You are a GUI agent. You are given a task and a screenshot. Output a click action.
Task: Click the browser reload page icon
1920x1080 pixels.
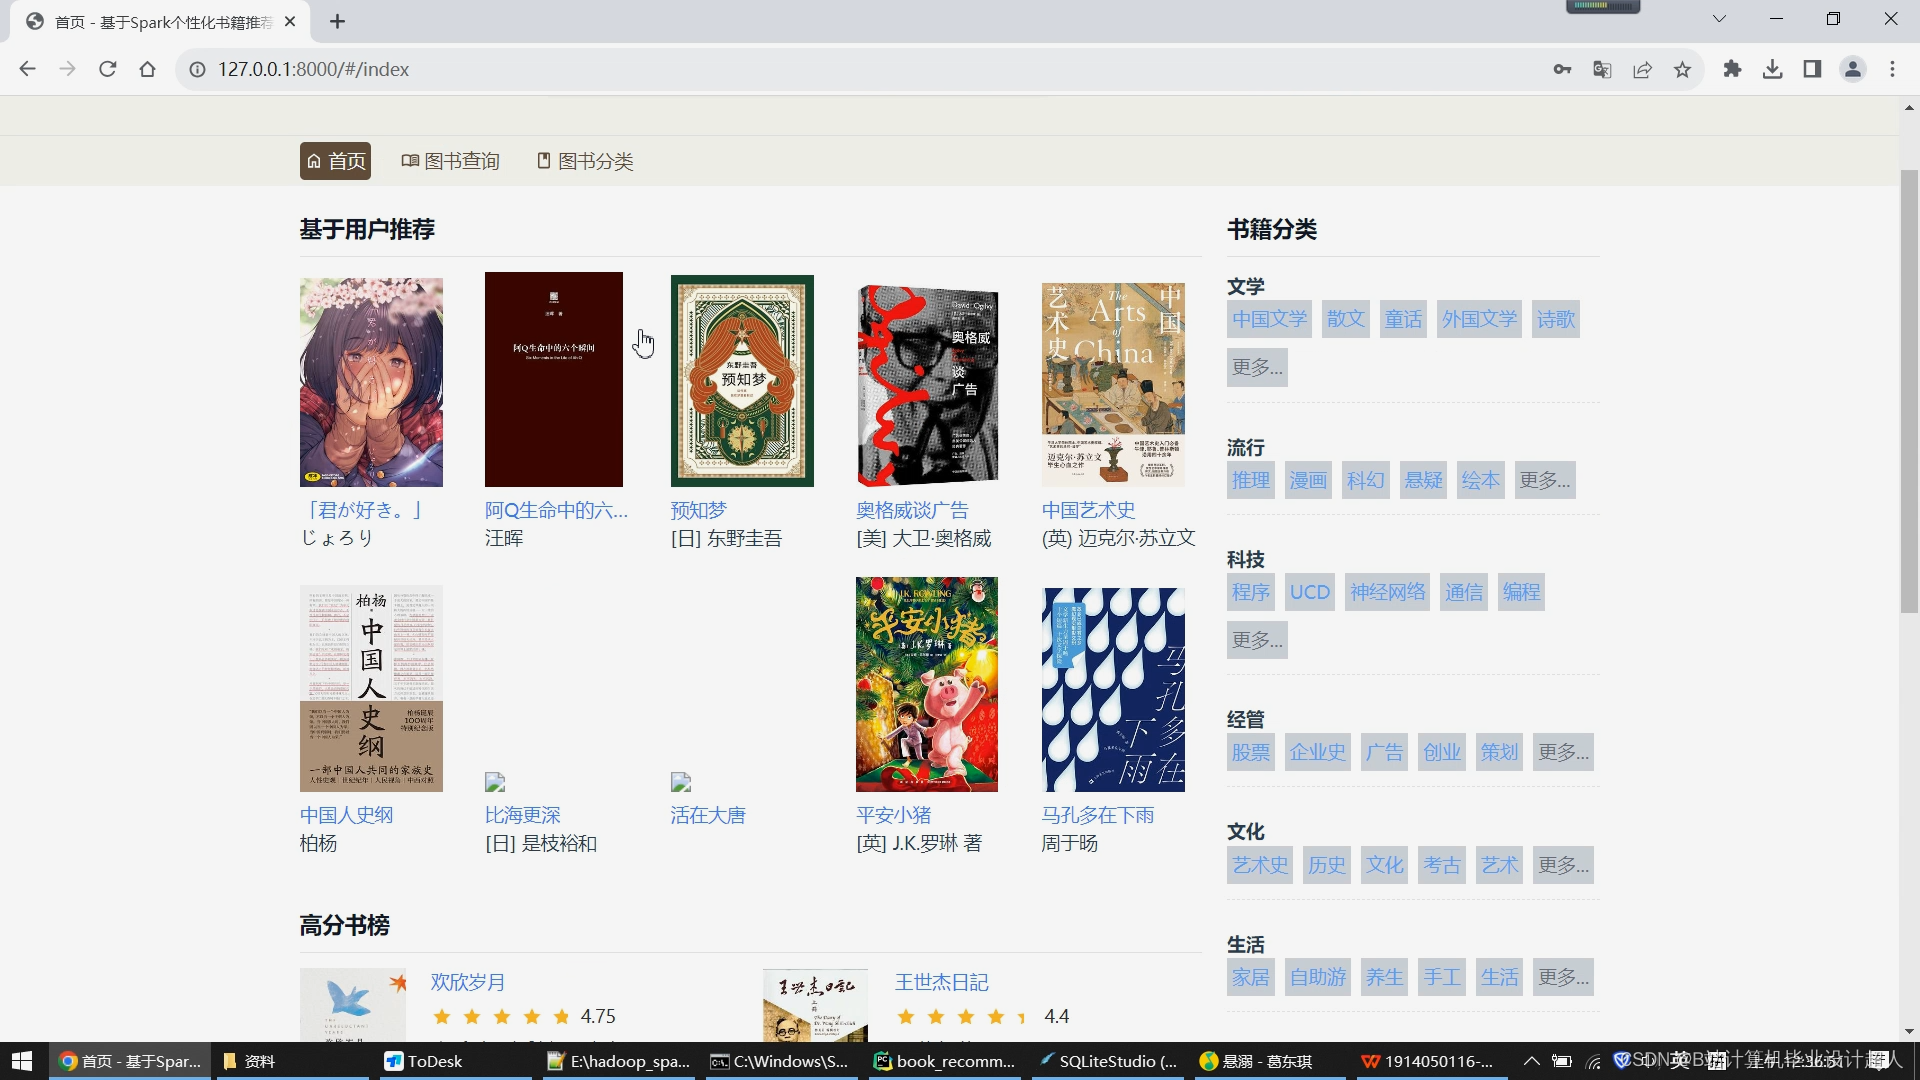tap(107, 69)
